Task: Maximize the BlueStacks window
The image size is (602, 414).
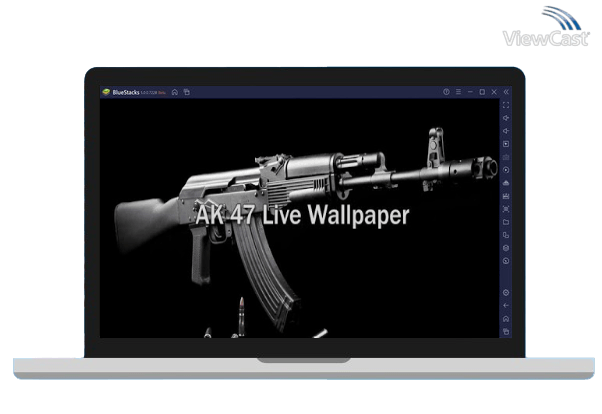Action: pyautogui.click(x=482, y=92)
